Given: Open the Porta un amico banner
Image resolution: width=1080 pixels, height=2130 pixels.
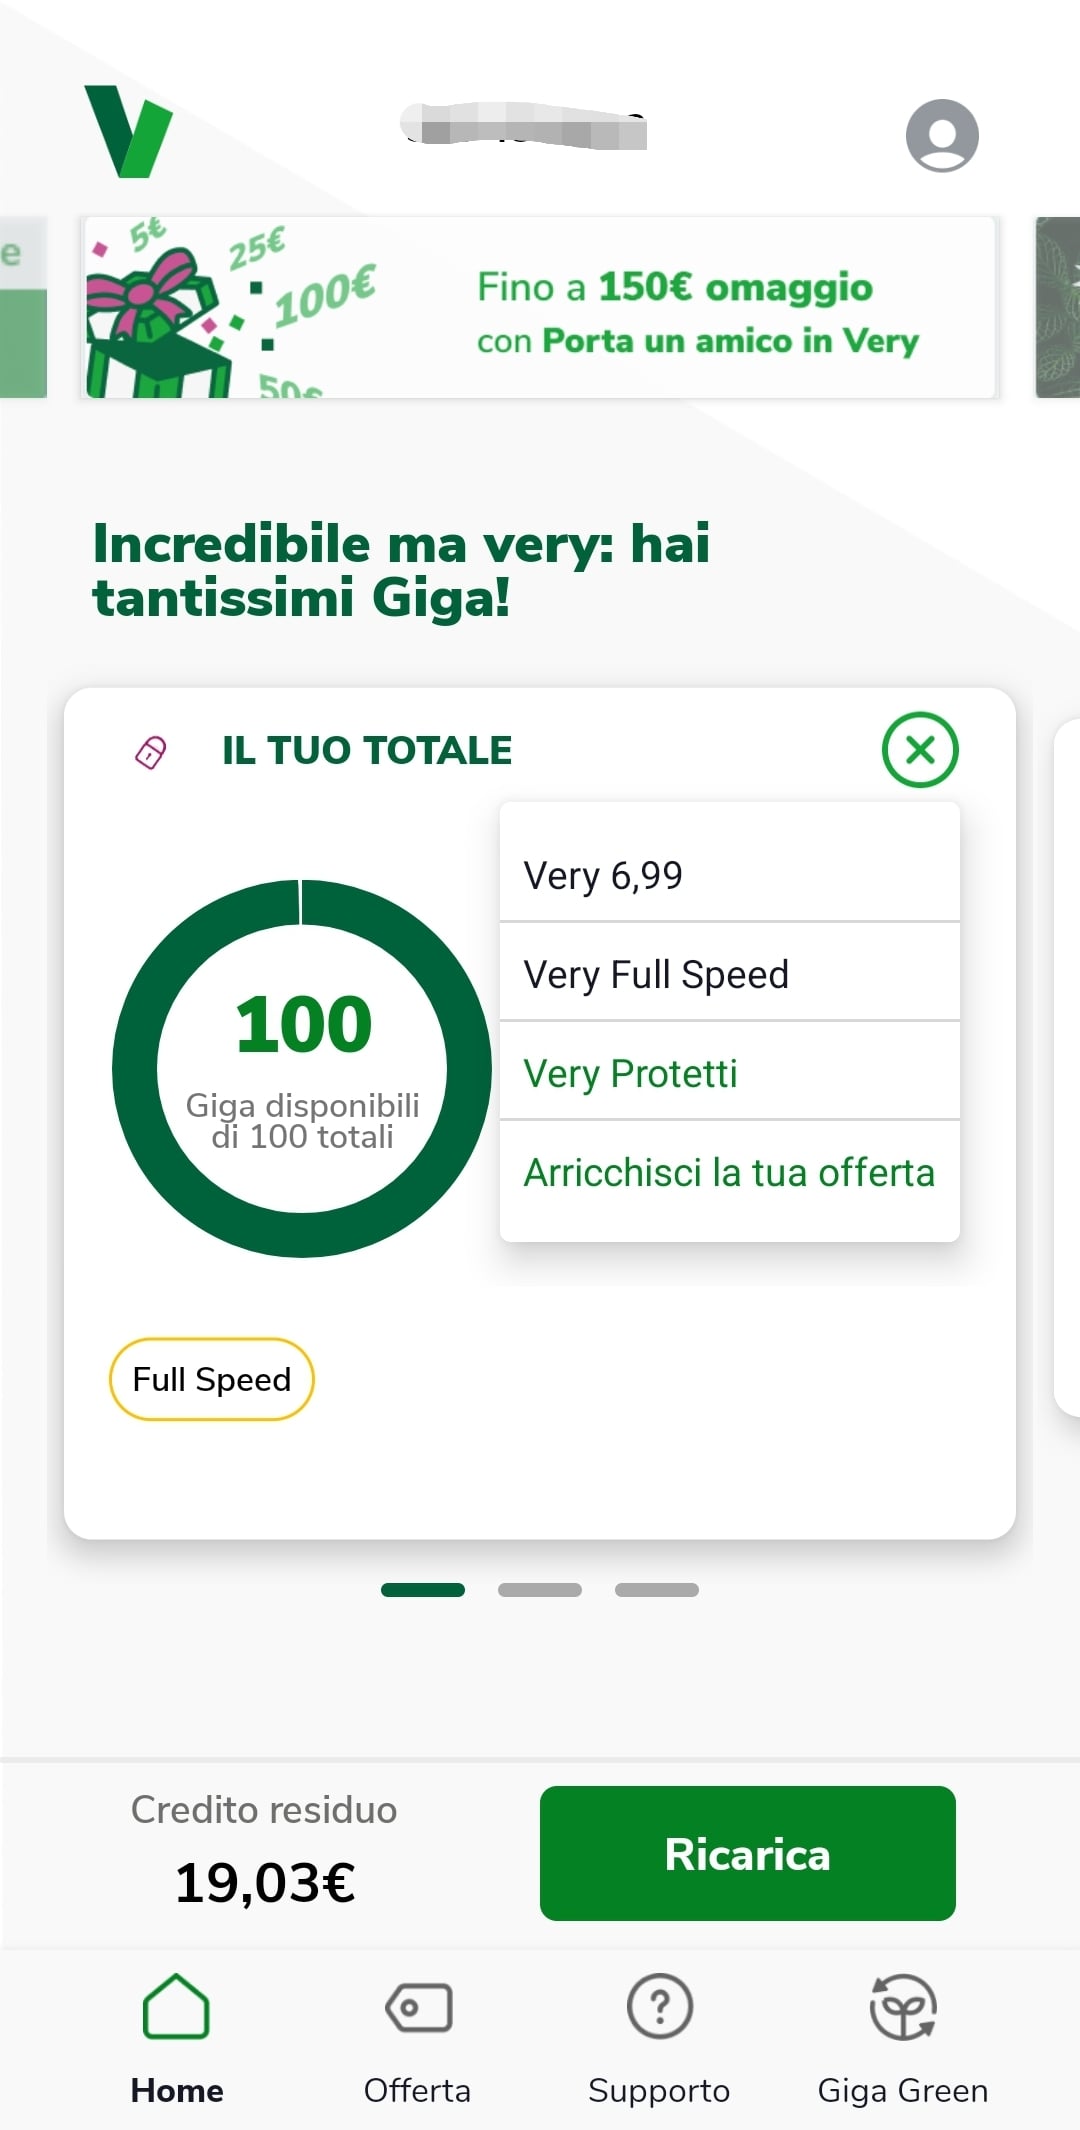Looking at the screenshot, I should 540,308.
